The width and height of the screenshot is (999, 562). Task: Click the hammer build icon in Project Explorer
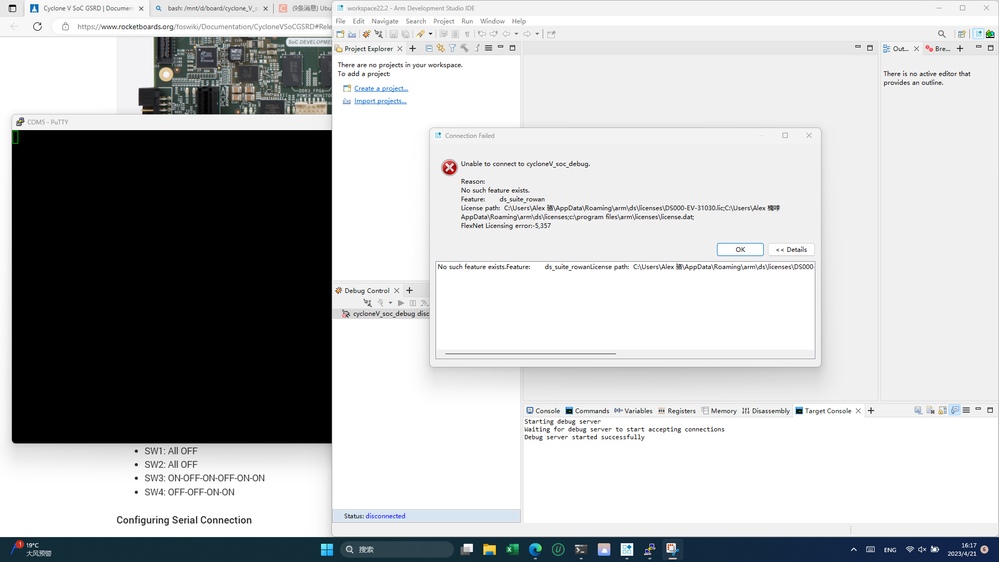[x=464, y=48]
